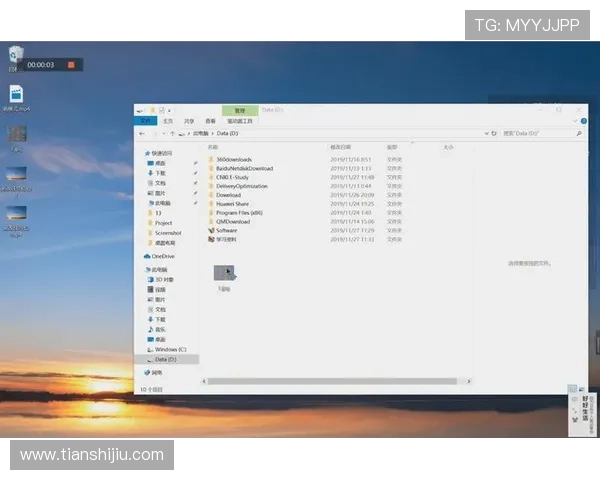Viewport: 600px width, 480px height.
Task: Select the BaiduNetdiskDownload folder
Action: pos(243,168)
